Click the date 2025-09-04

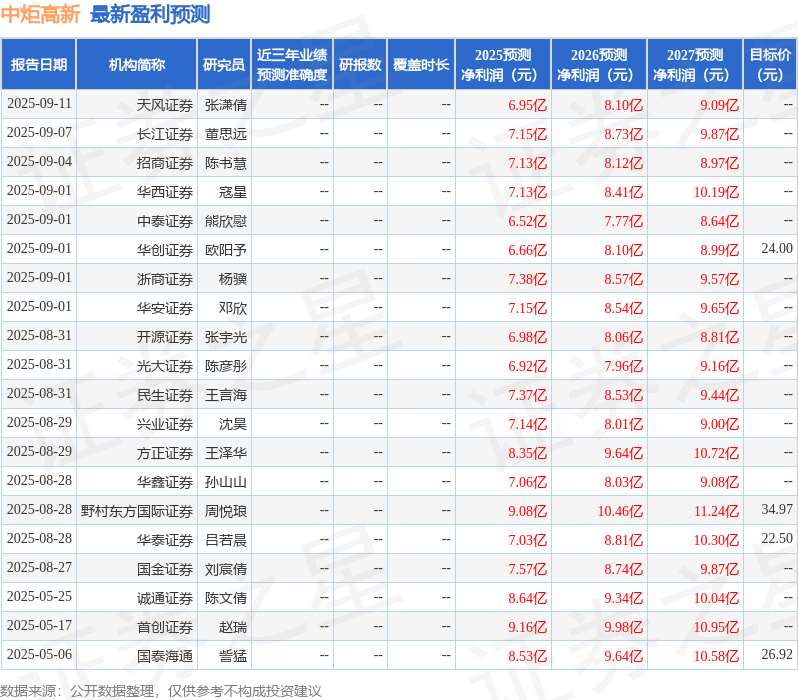pyautogui.click(x=39, y=161)
